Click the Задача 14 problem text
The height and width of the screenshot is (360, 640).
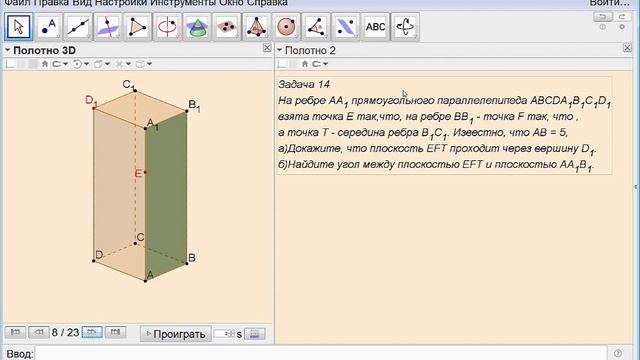(x=444, y=125)
